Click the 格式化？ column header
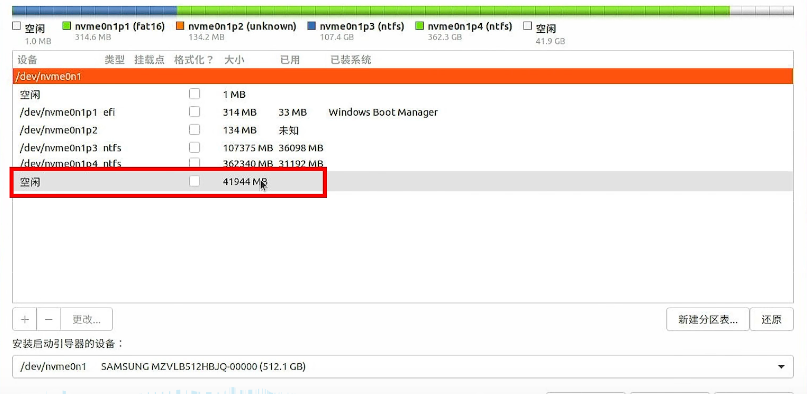The width and height of the screenshot is (807, 394). [x=194, y=60]
